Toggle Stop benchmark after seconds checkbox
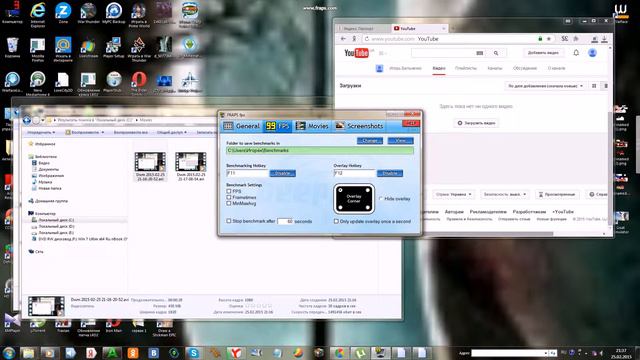 tap(229, 221)
